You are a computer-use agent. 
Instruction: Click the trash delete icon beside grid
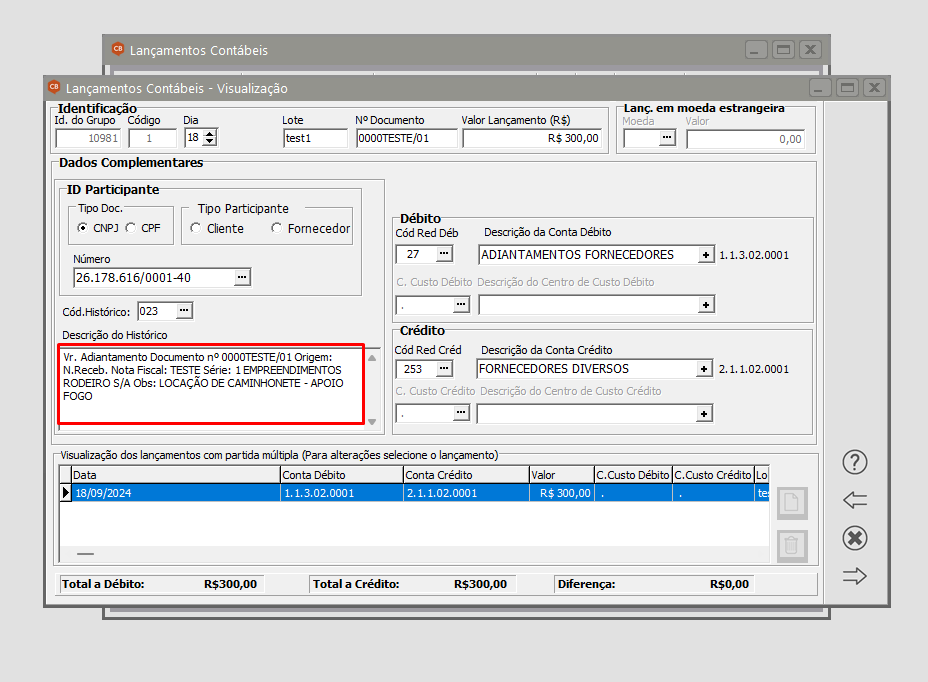[792, 546]
